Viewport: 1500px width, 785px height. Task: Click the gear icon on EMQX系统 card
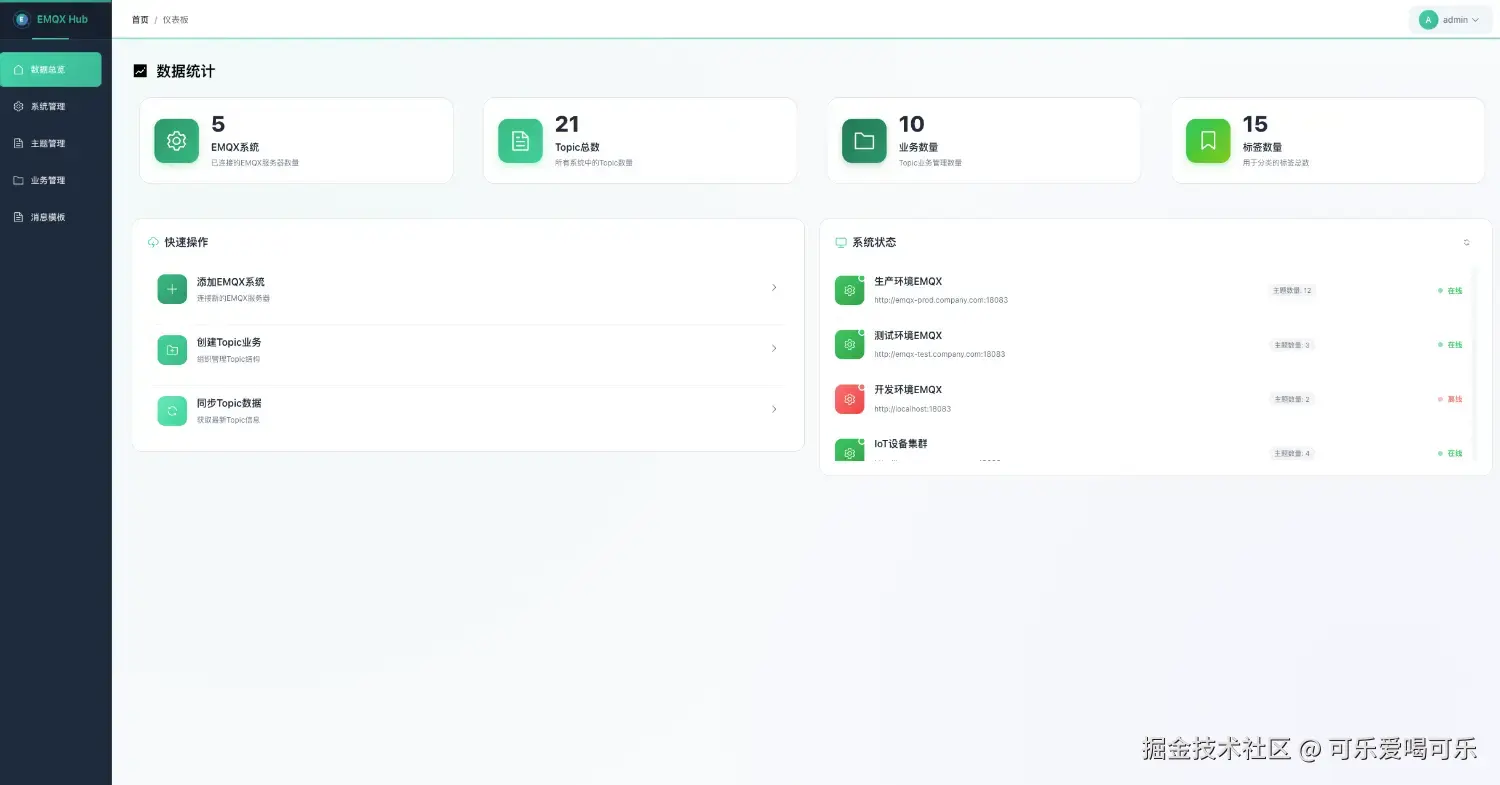pyautogui.click(x=176, y=141)
